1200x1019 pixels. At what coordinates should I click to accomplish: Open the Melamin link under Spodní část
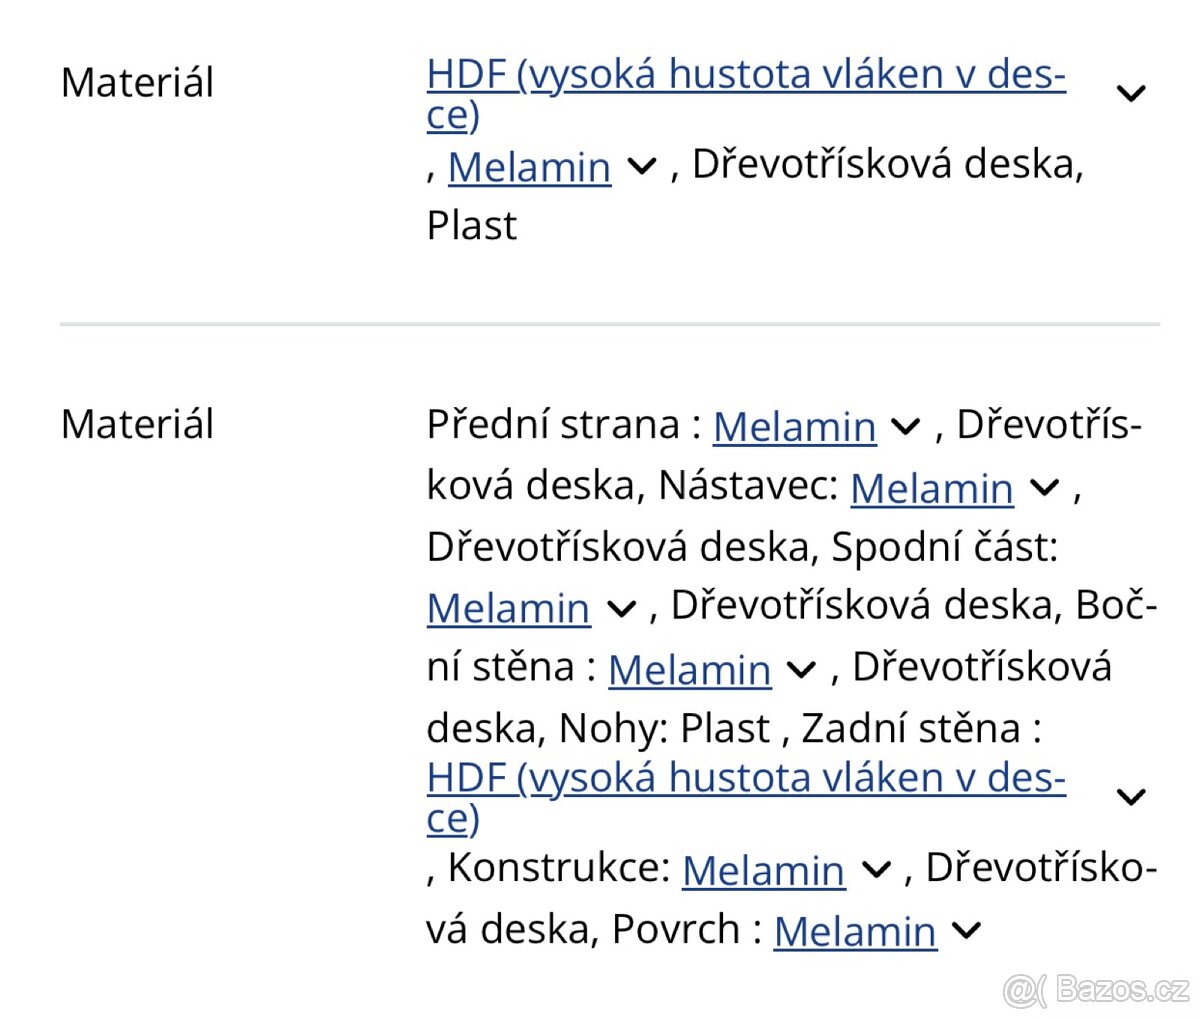[507, 609]
